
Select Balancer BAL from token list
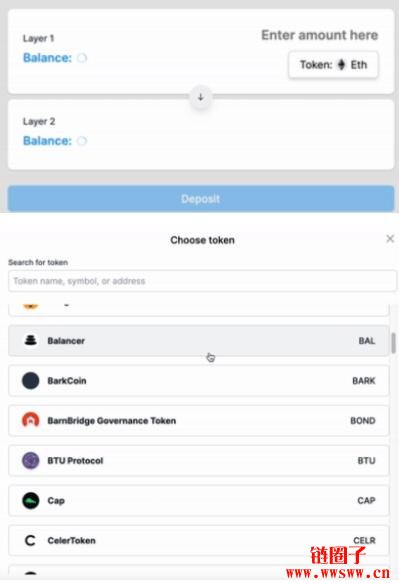(199, 341)
